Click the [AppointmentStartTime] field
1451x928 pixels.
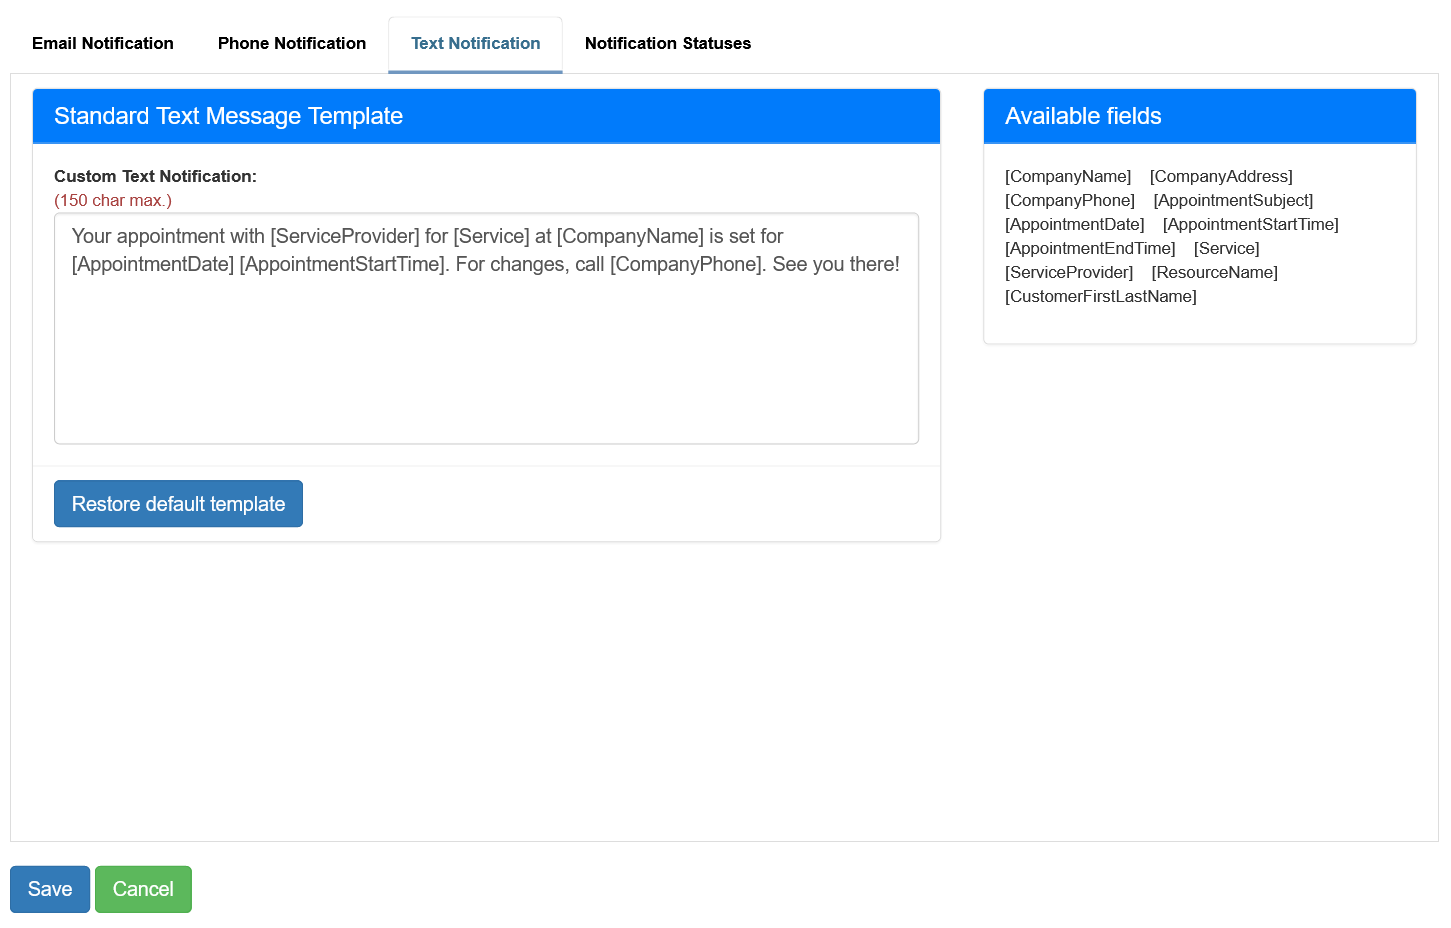(x=1250, y=224)
